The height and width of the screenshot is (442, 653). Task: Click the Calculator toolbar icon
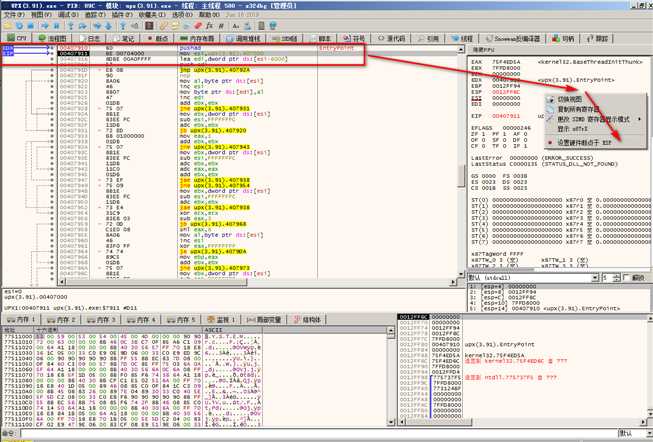click(261, 26)
